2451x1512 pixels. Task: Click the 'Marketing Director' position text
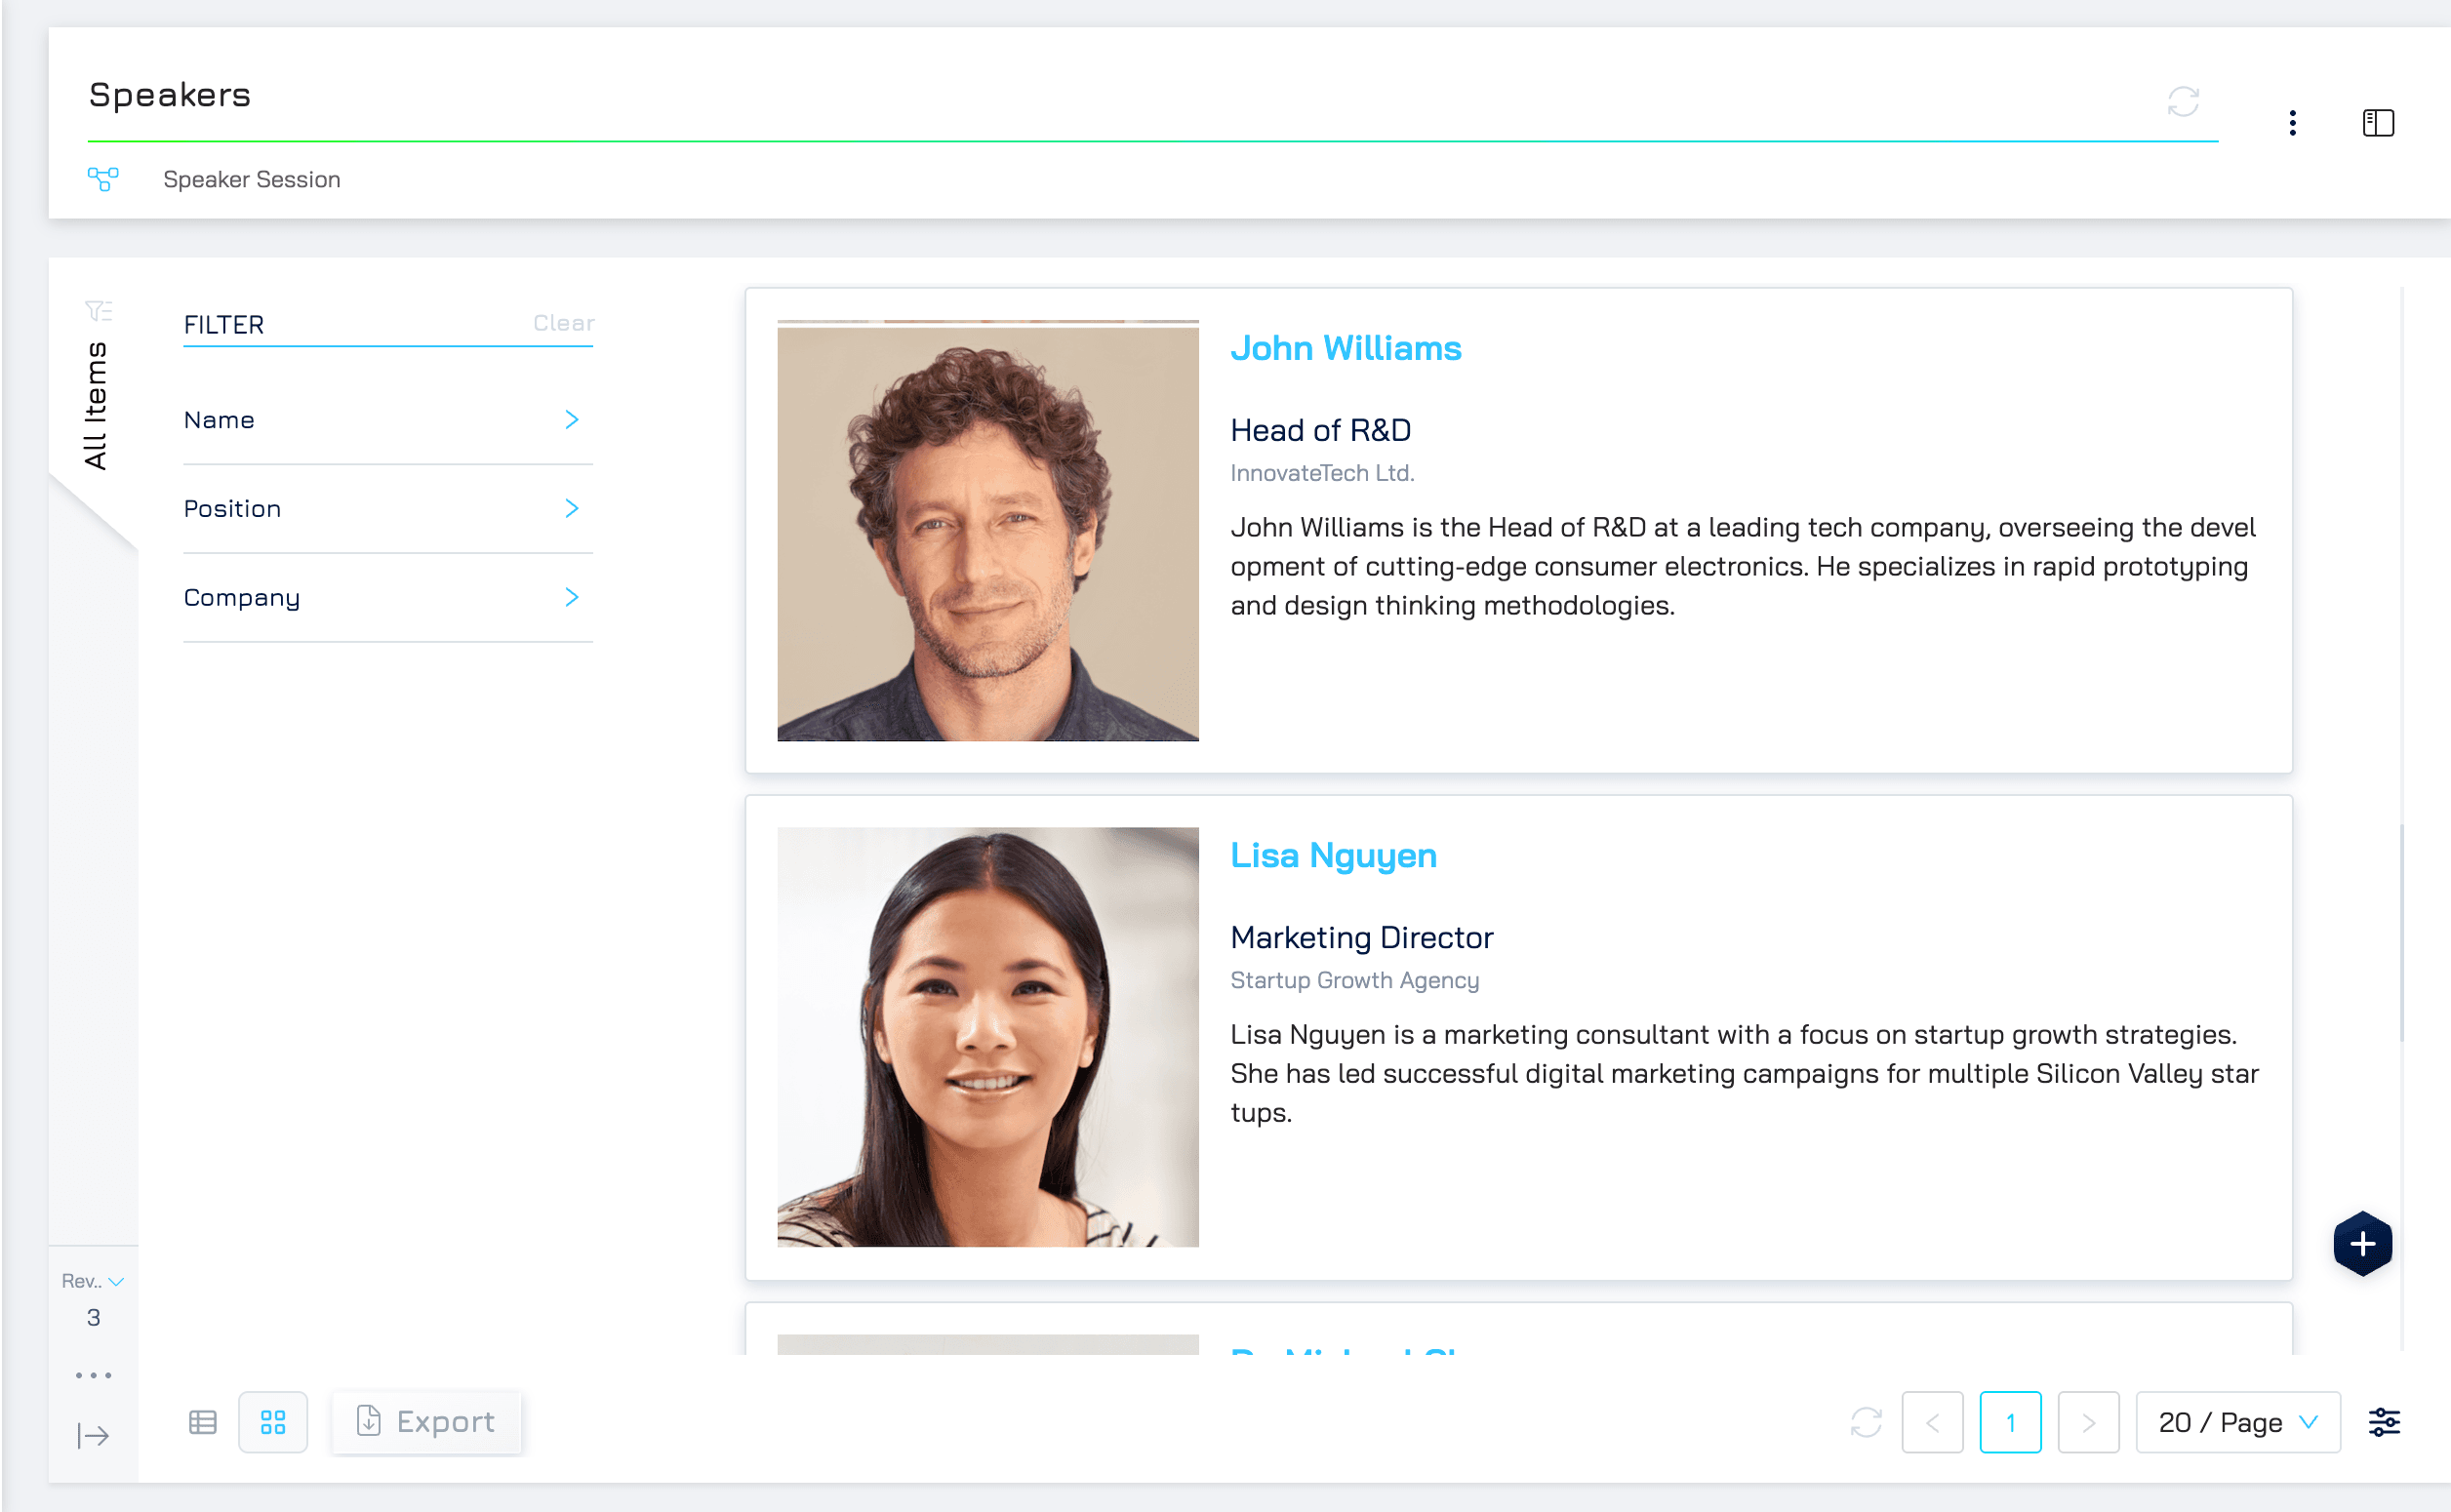1361,938
